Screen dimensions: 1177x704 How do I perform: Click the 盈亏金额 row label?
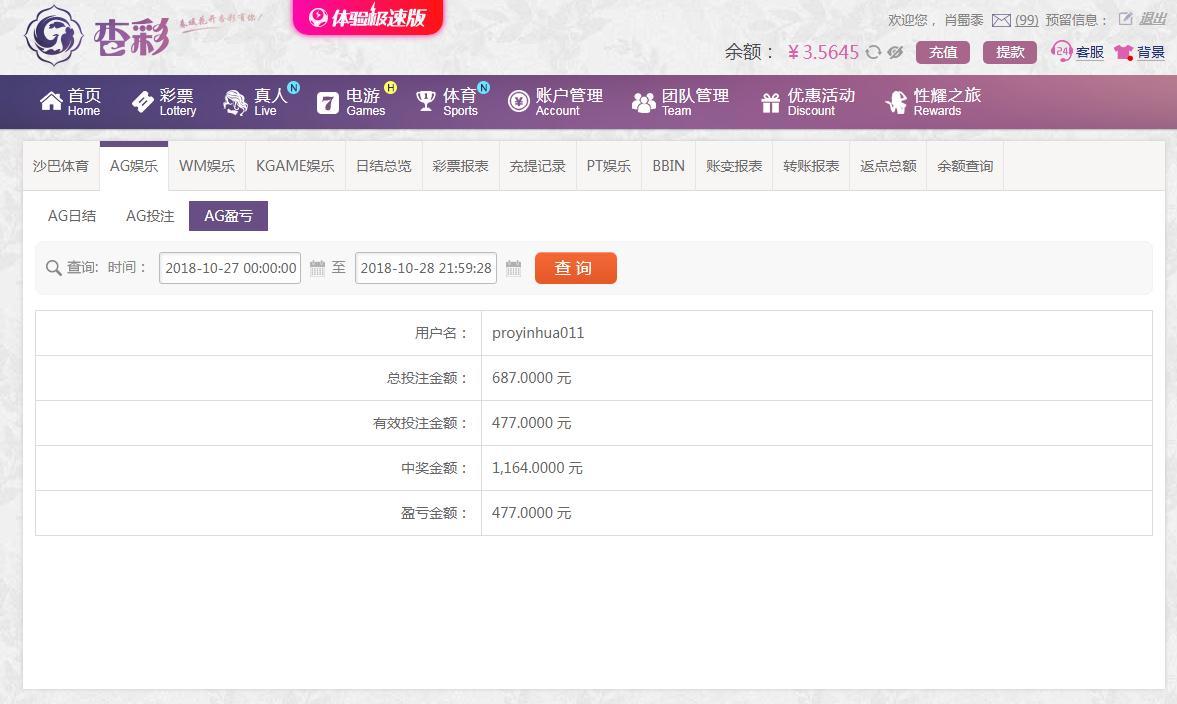[x=434, y=513]
